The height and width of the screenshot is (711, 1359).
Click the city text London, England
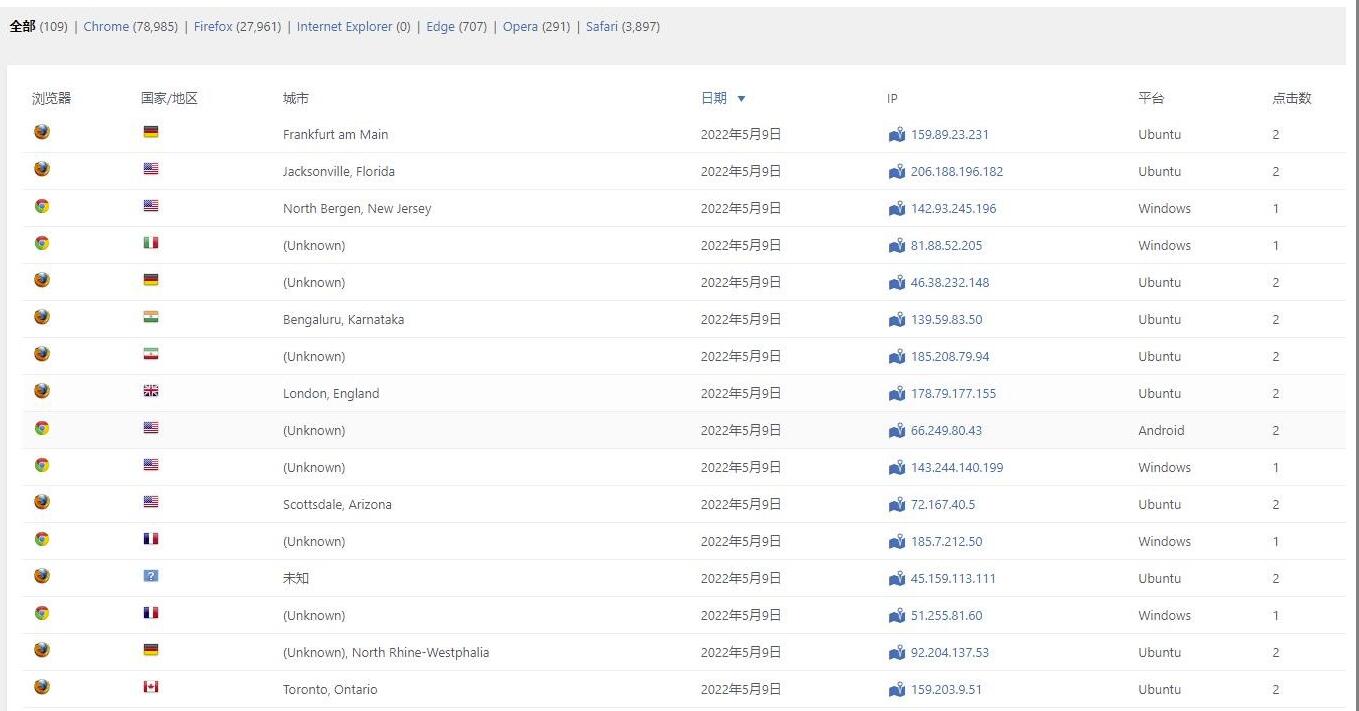pyautogui.click(x=331, y=394)
